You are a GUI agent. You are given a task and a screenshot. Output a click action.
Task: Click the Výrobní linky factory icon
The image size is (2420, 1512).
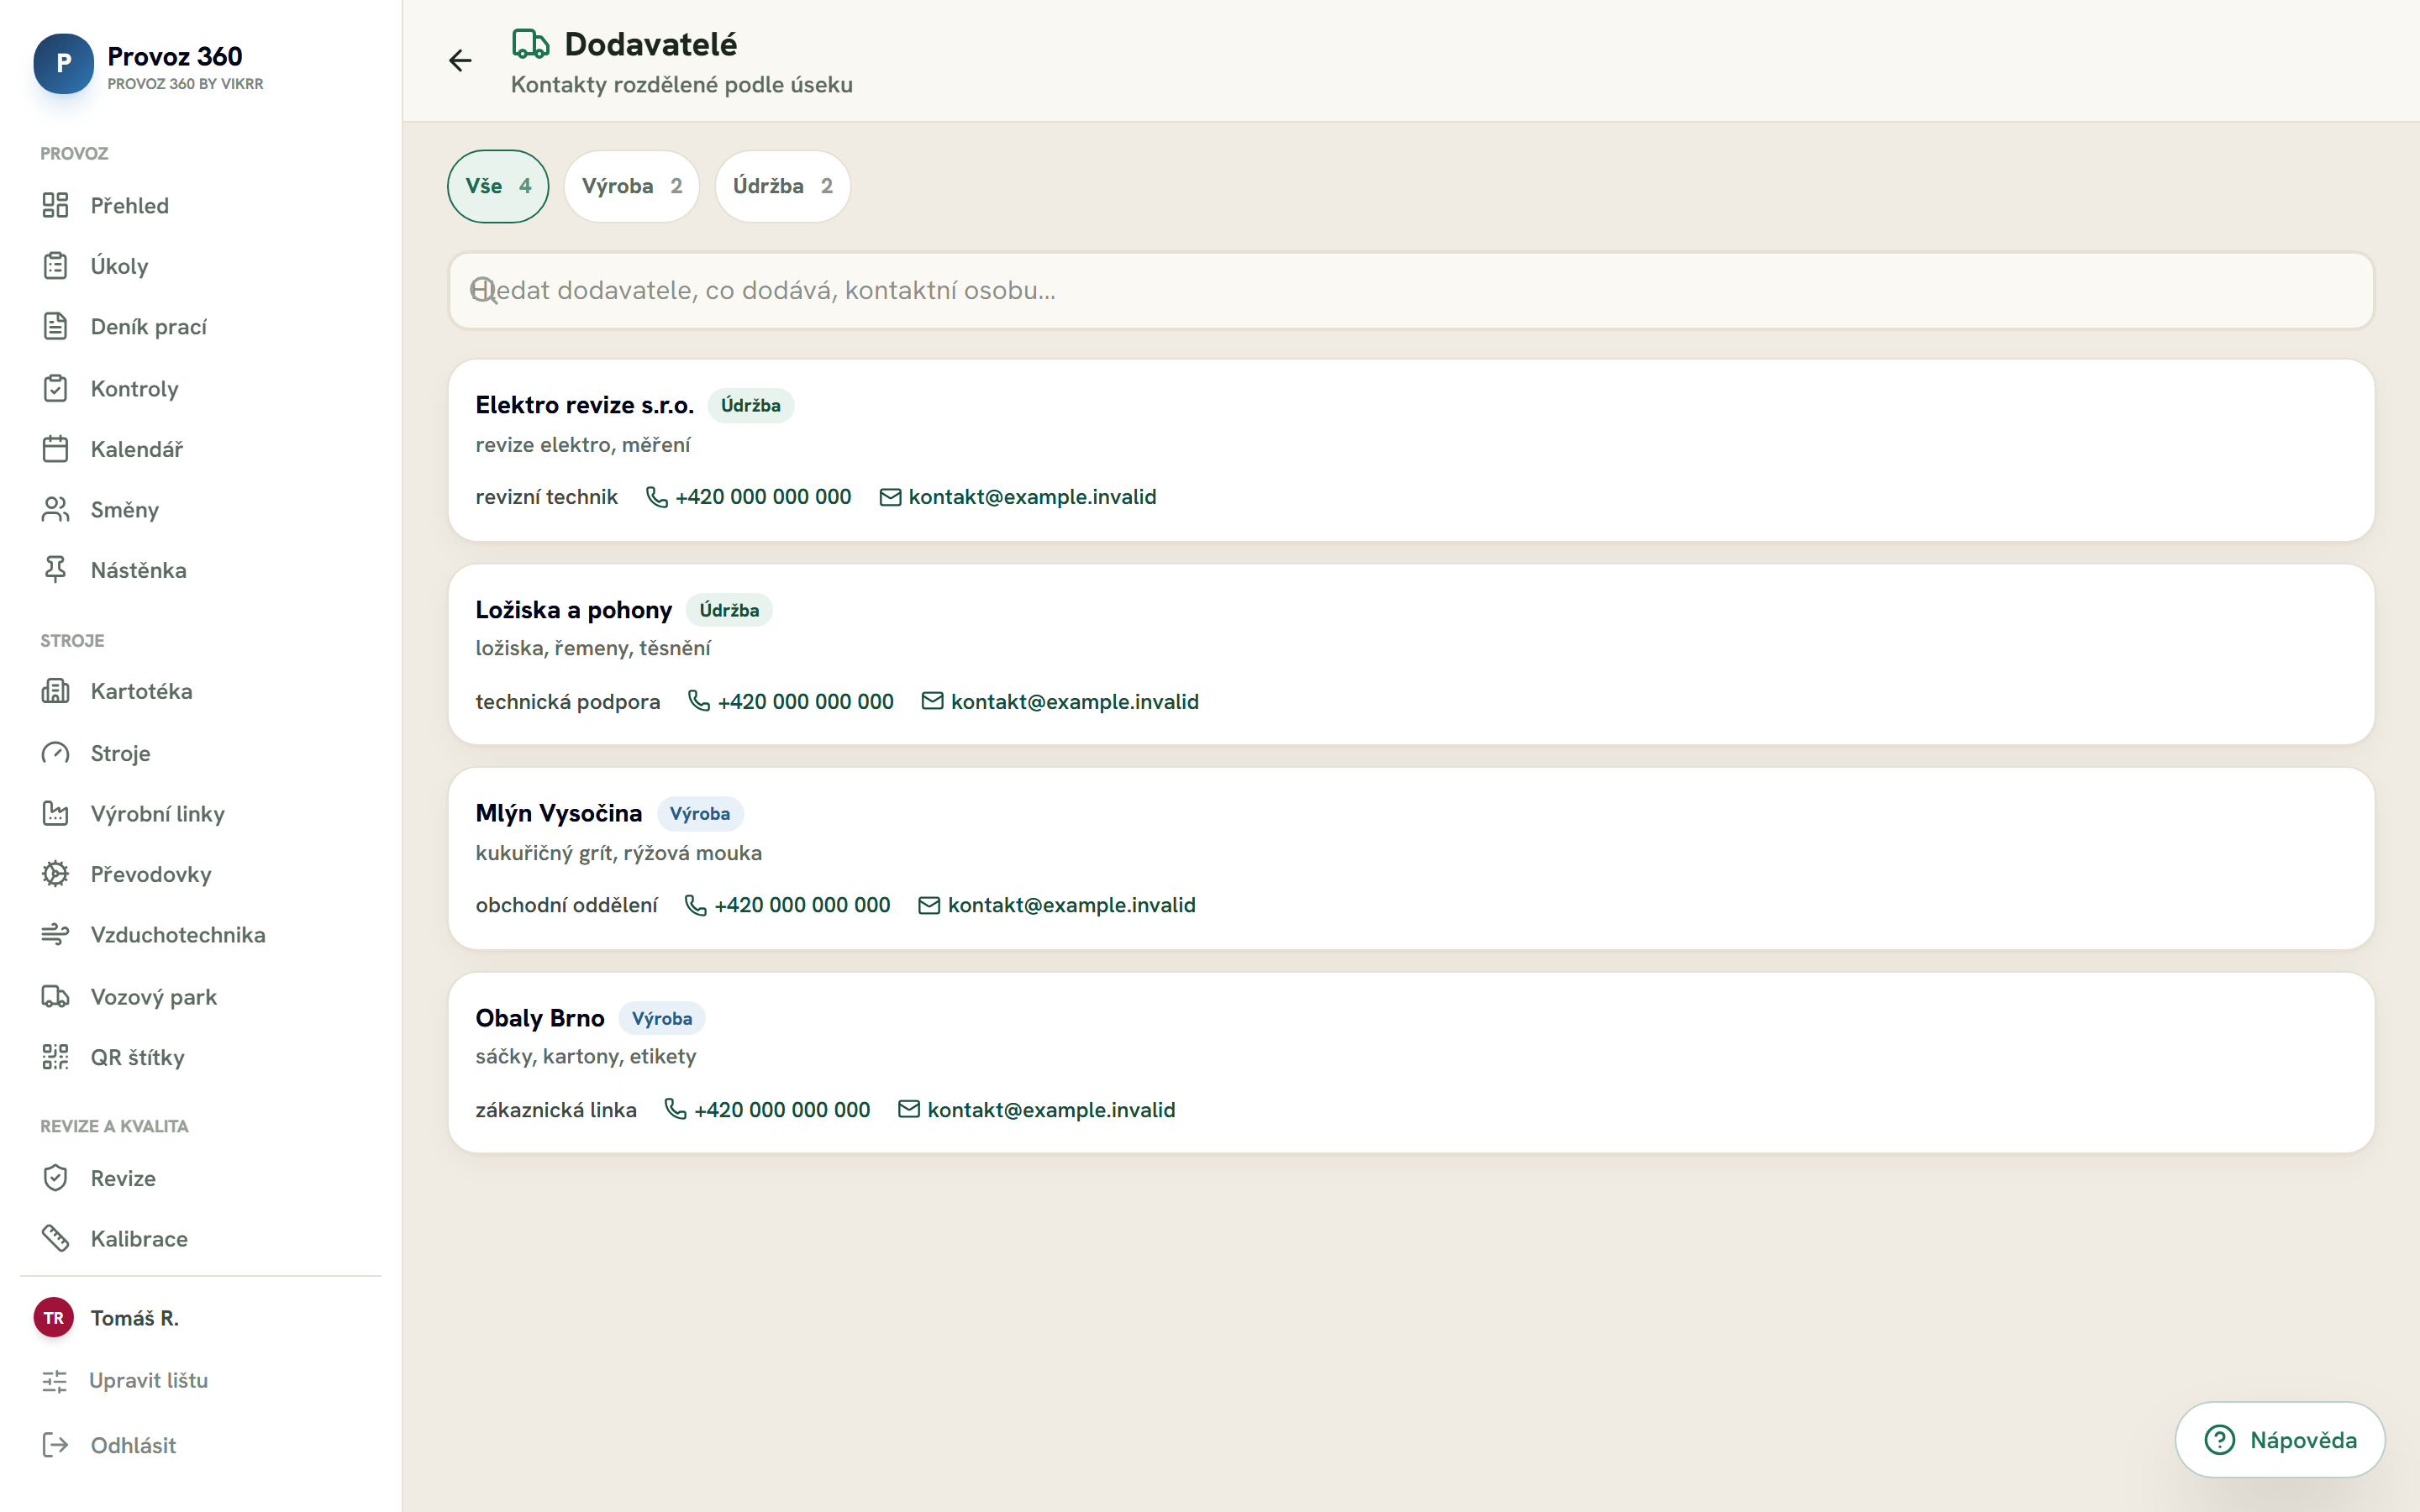(x=55, y=814)
